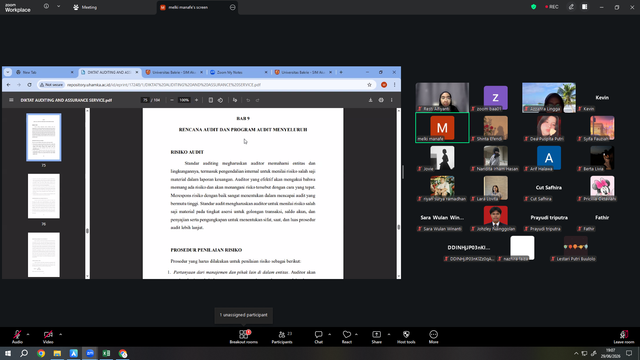The height and width of the screenshot is (360, 640).
Task: Open Chrome tab search dropdown arrow
Action: pyautogui.click(x=8, y=72)
